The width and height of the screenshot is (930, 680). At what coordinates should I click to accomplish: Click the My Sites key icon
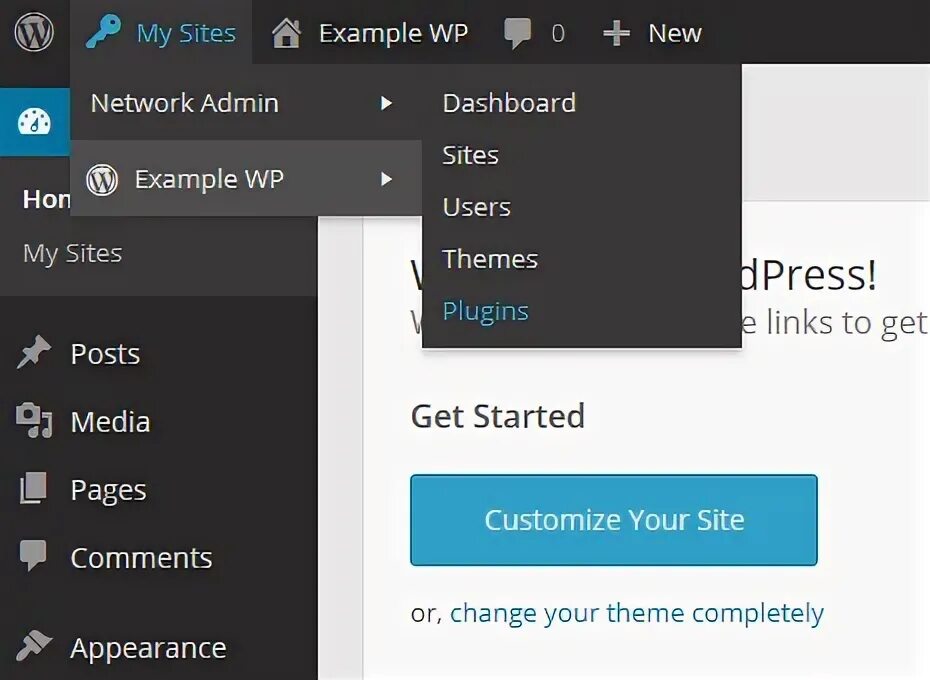pyautogui.click(x=103, y=31)
